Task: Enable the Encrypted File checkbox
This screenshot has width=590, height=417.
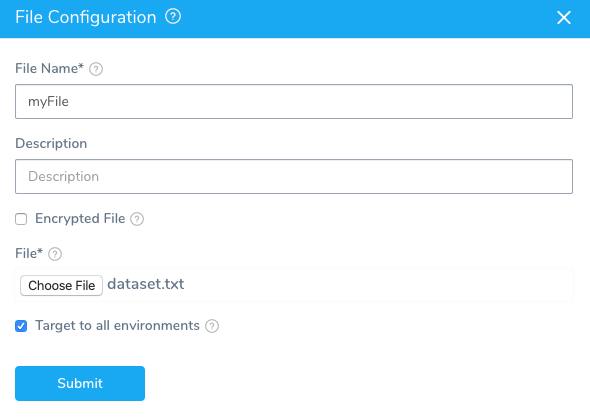Action: pyautogui.click(x=21, y=219)
